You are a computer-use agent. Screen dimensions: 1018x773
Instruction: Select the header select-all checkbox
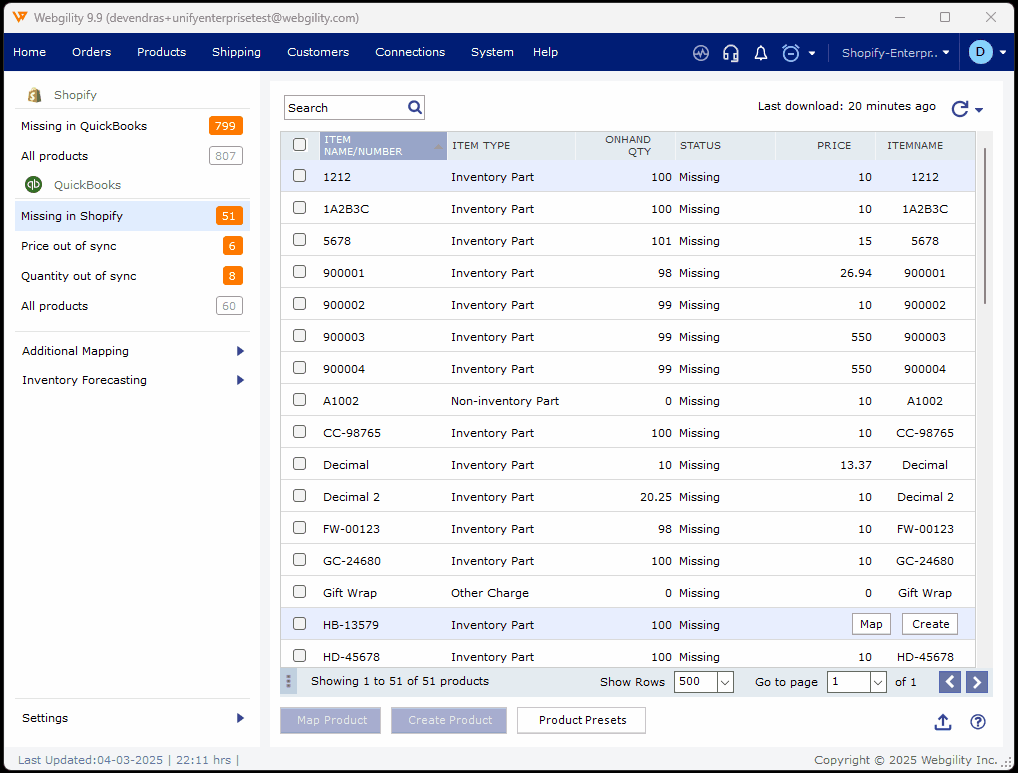pos(299,144)
